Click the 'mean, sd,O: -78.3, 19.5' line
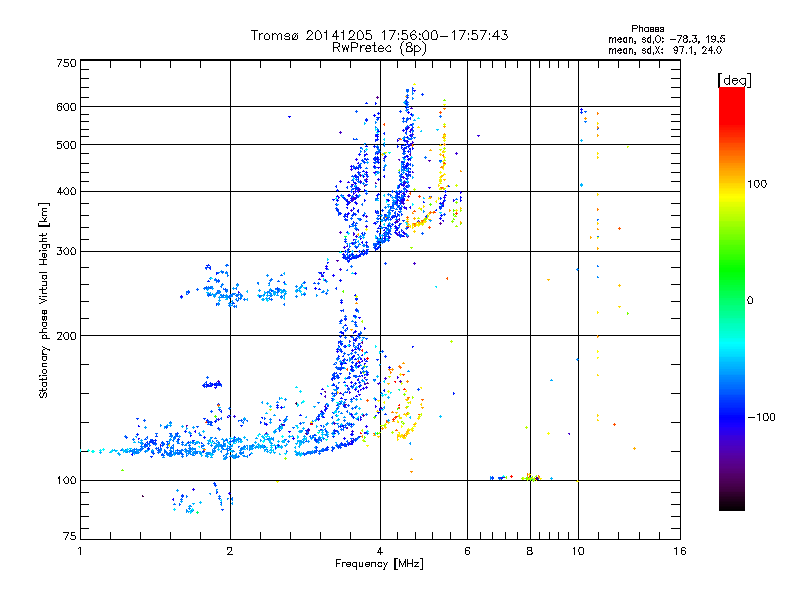Viewport: 800px width, 600px height. click(x=667, y=39)
